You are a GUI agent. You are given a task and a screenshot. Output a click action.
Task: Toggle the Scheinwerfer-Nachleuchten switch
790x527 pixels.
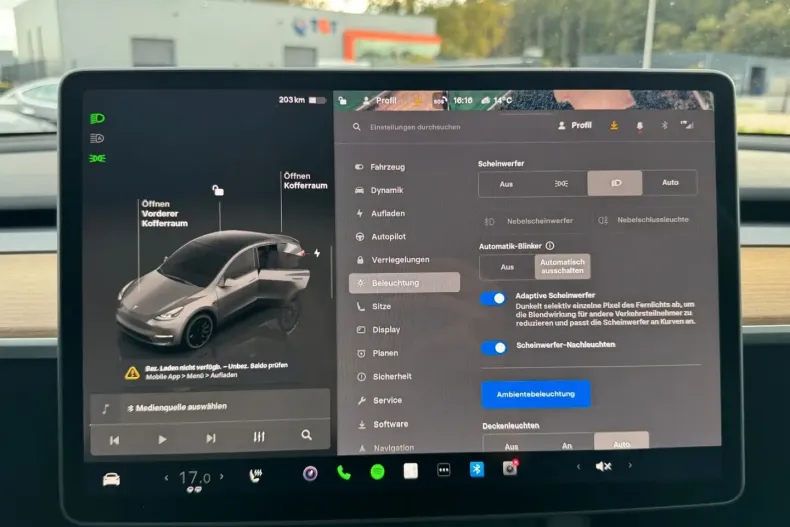coord(494,347)
